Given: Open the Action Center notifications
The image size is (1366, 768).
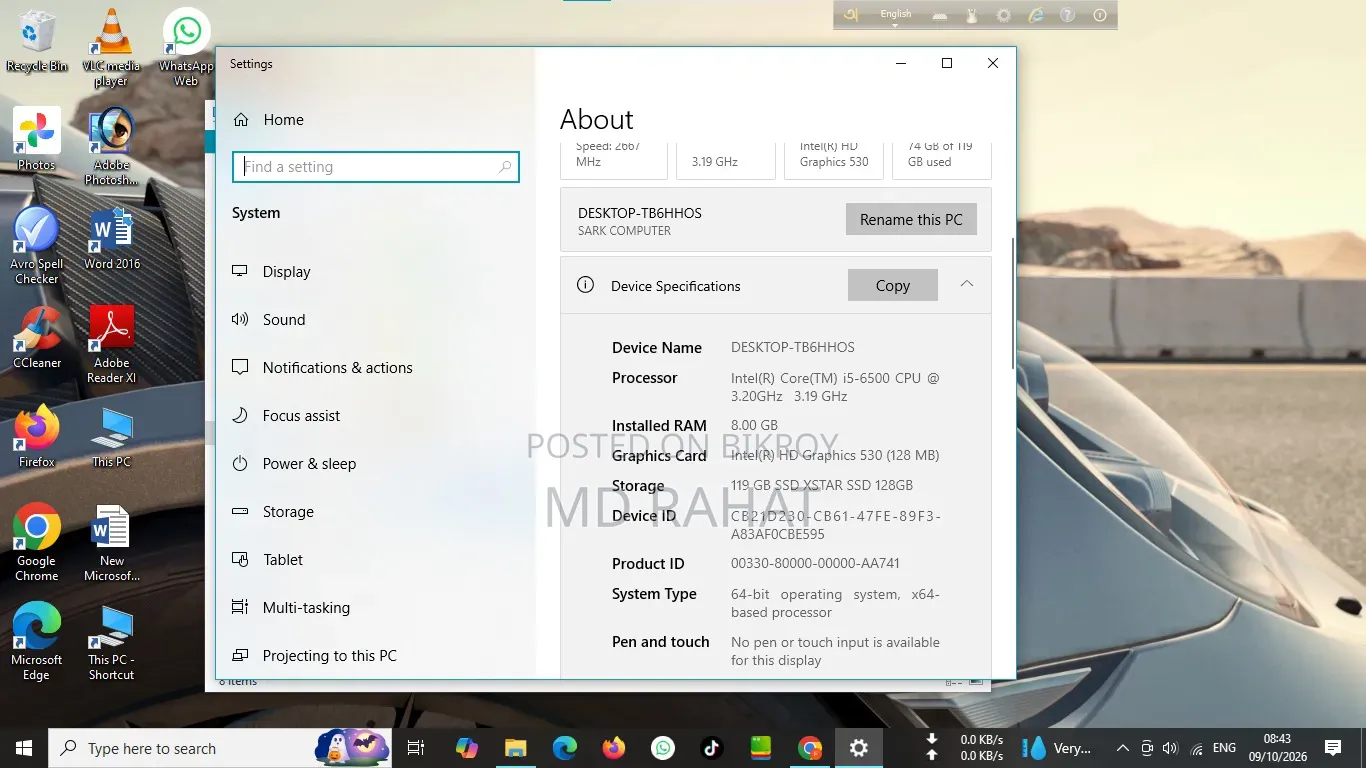Looking at the screenshot, I should [1332, 748].
